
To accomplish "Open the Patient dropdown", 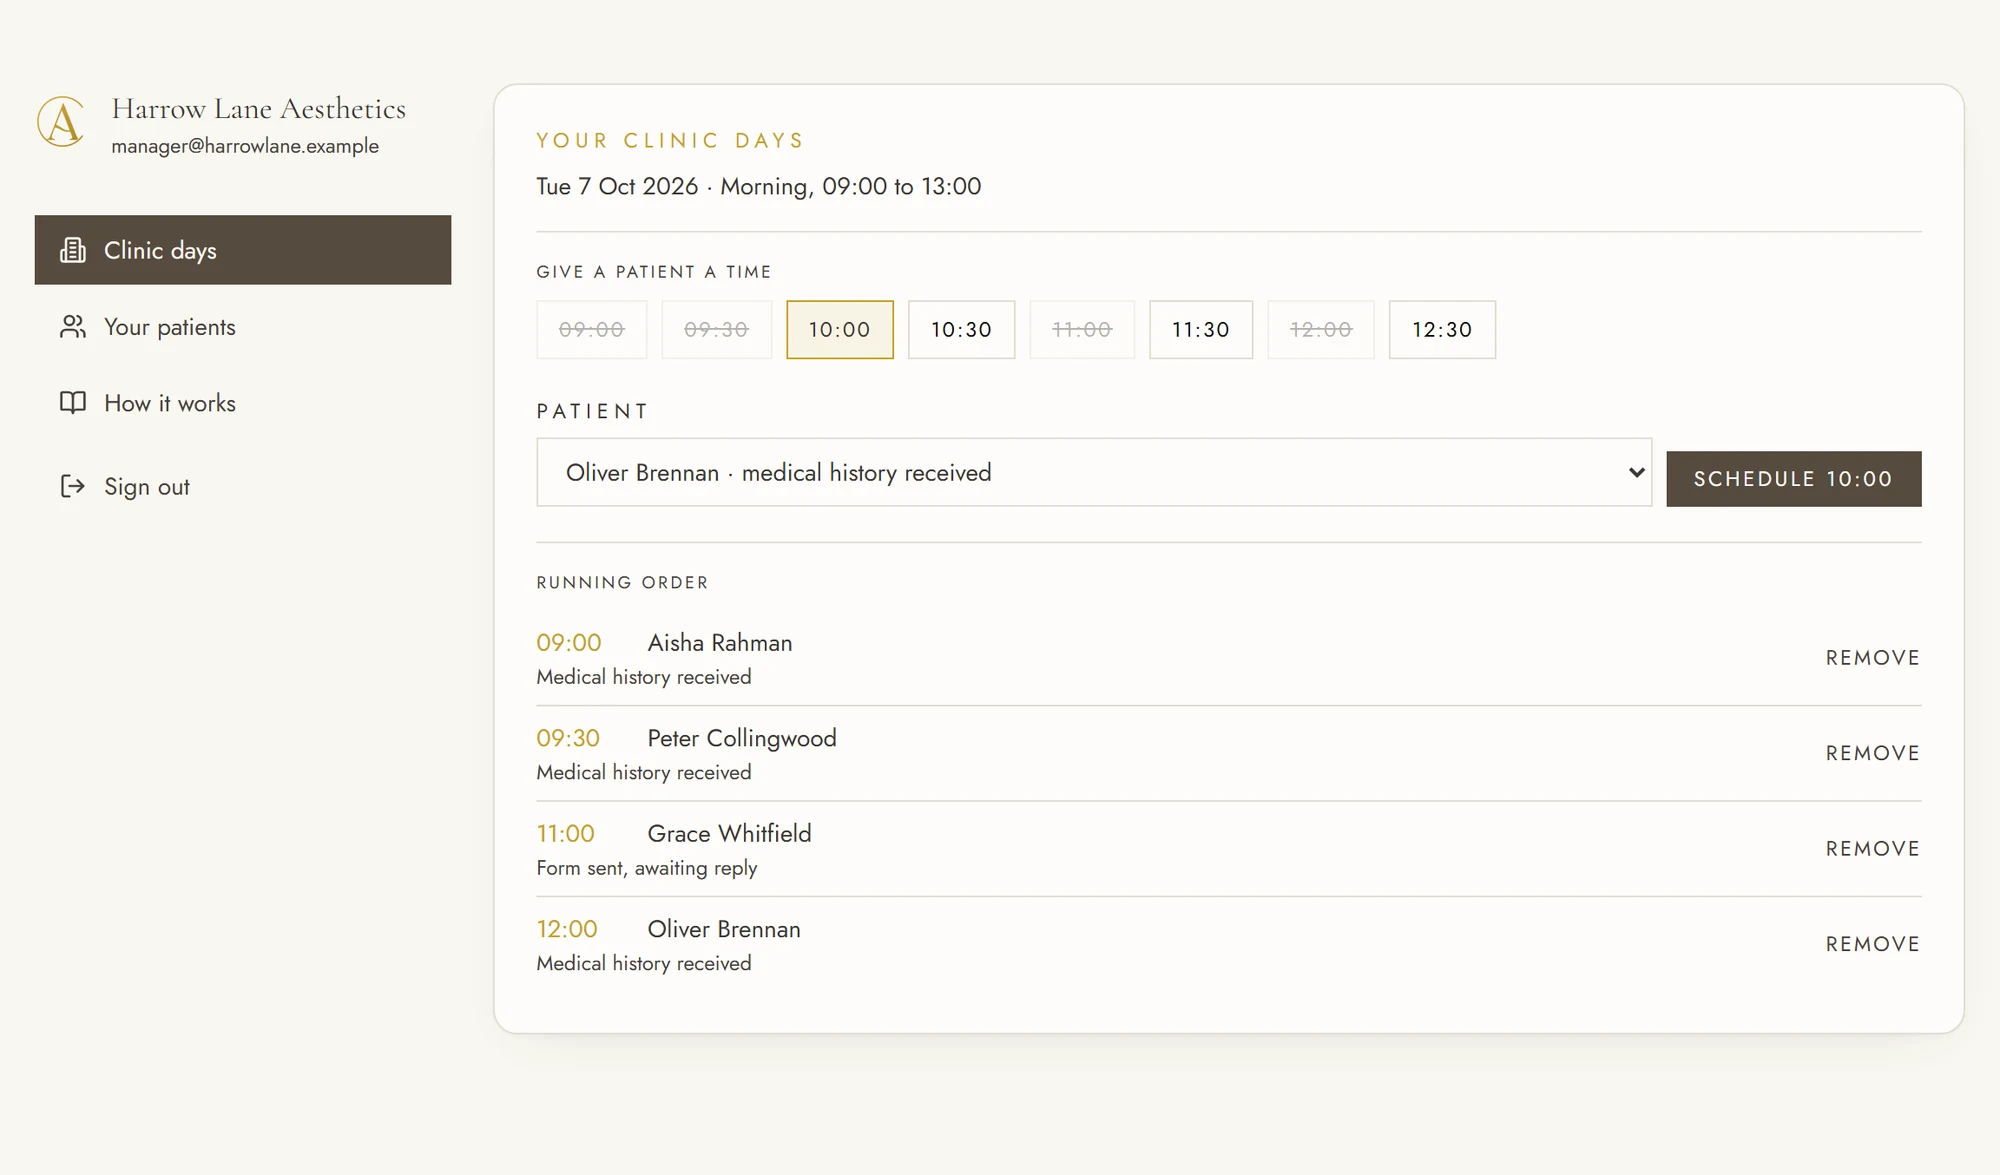I will [1094, 472].
